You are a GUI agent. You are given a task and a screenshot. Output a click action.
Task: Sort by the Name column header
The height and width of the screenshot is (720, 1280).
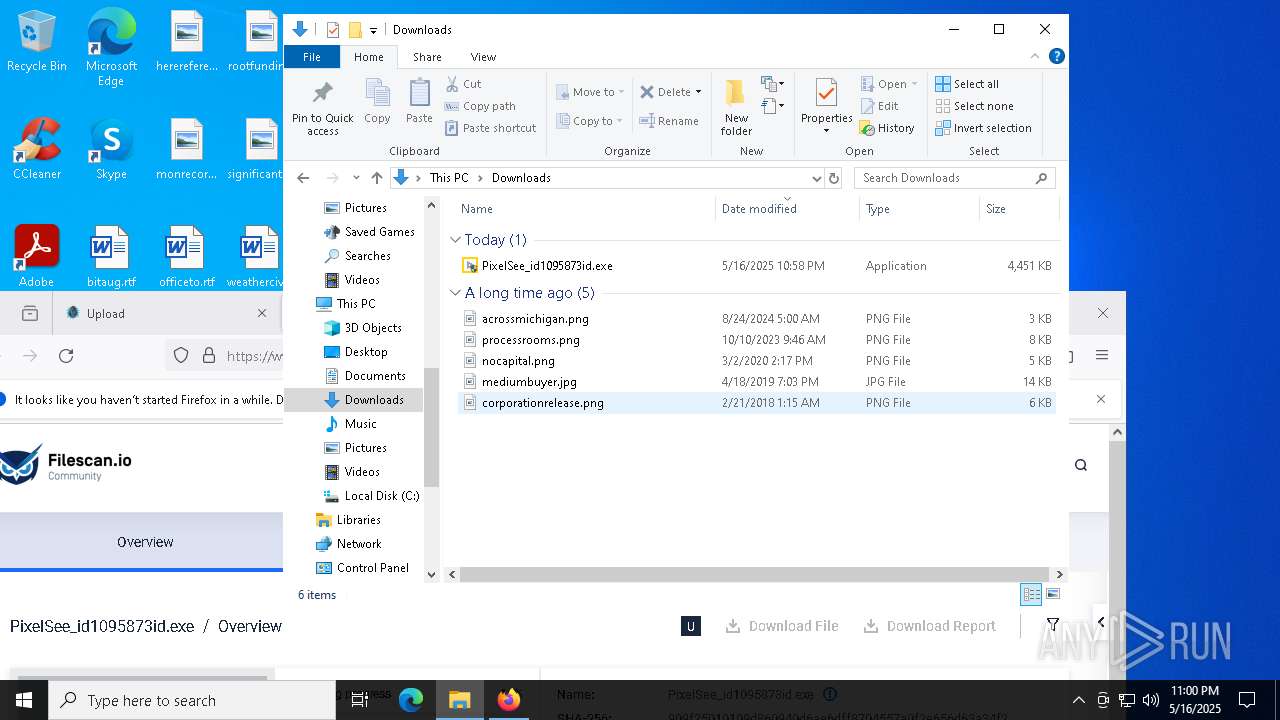click(586, 209)
